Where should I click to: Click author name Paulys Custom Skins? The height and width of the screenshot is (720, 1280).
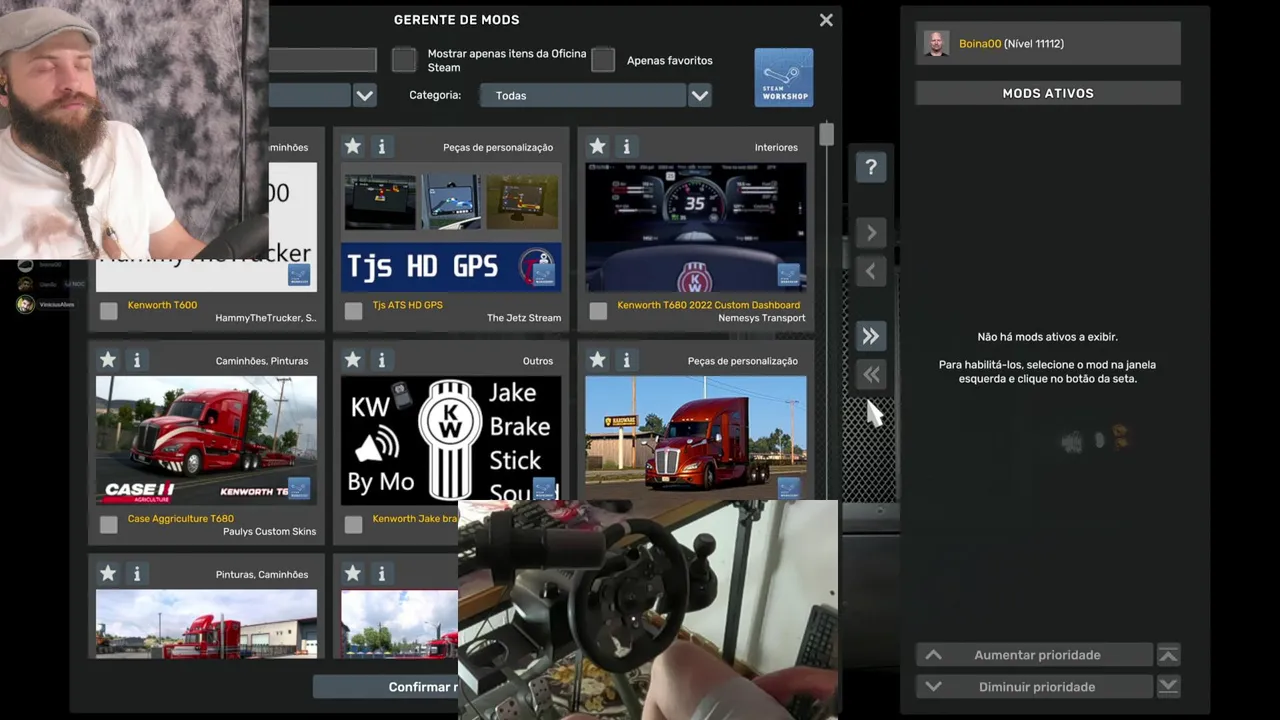pos(270,532)
